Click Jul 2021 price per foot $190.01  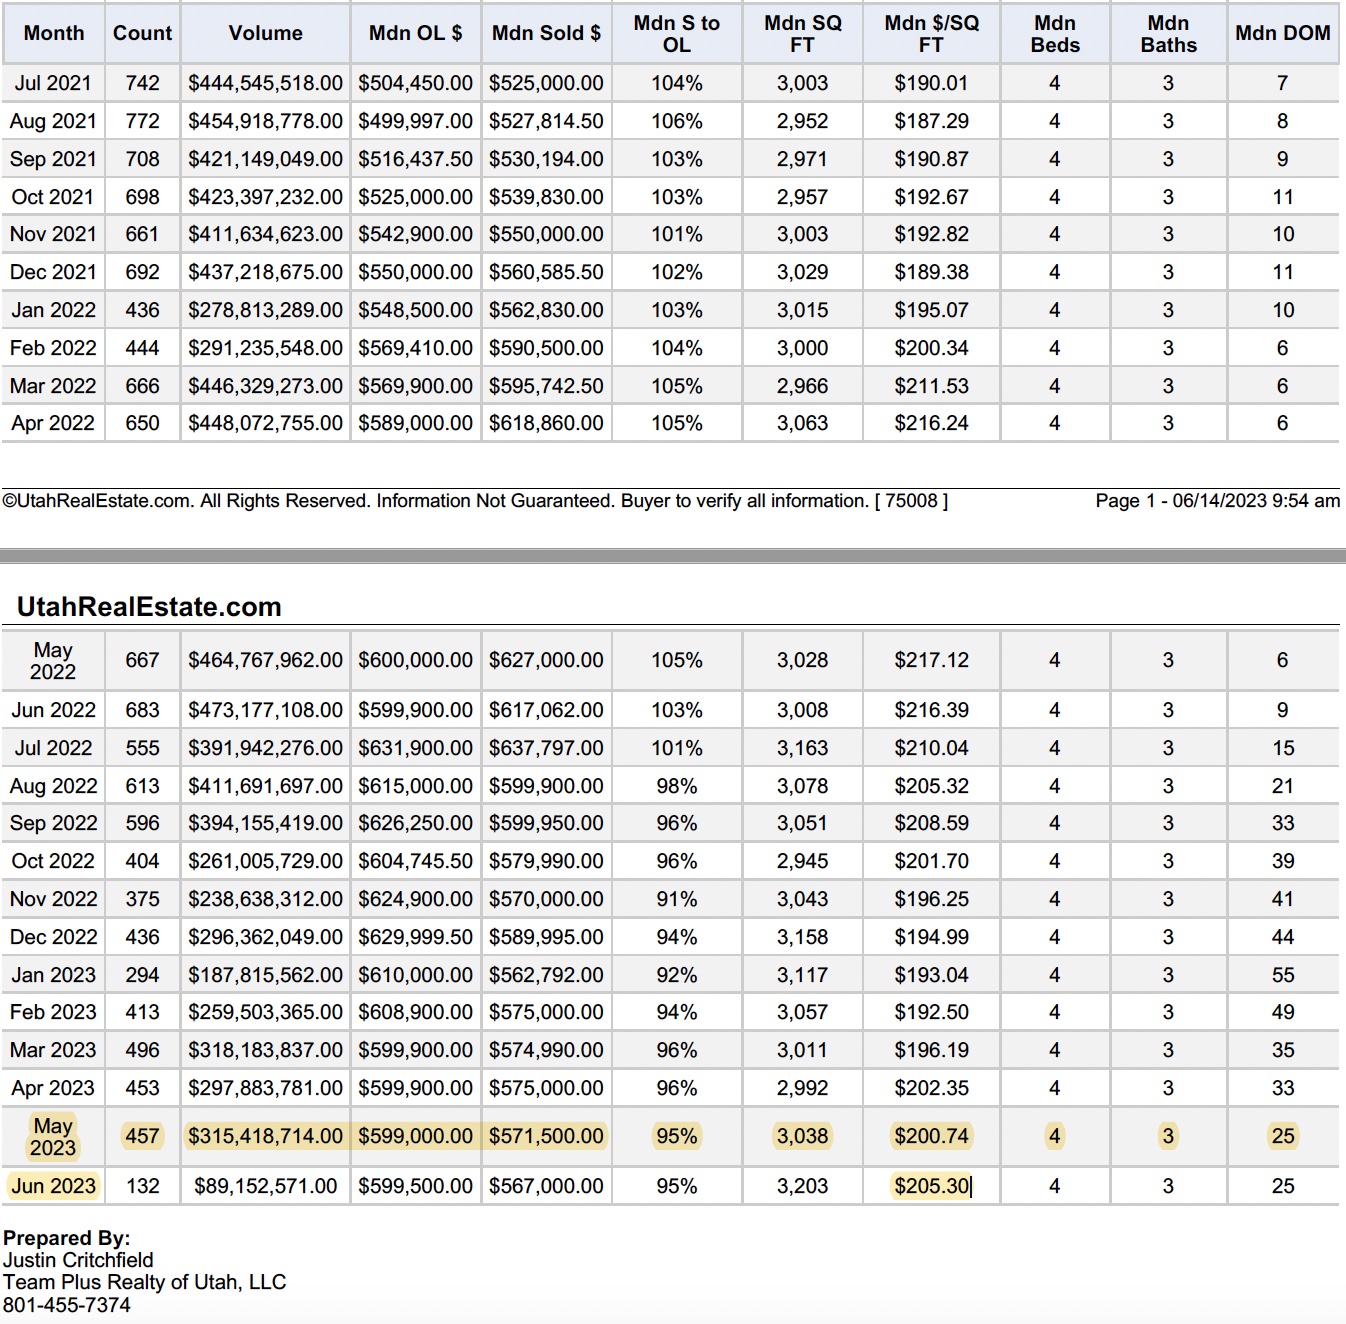931,83
